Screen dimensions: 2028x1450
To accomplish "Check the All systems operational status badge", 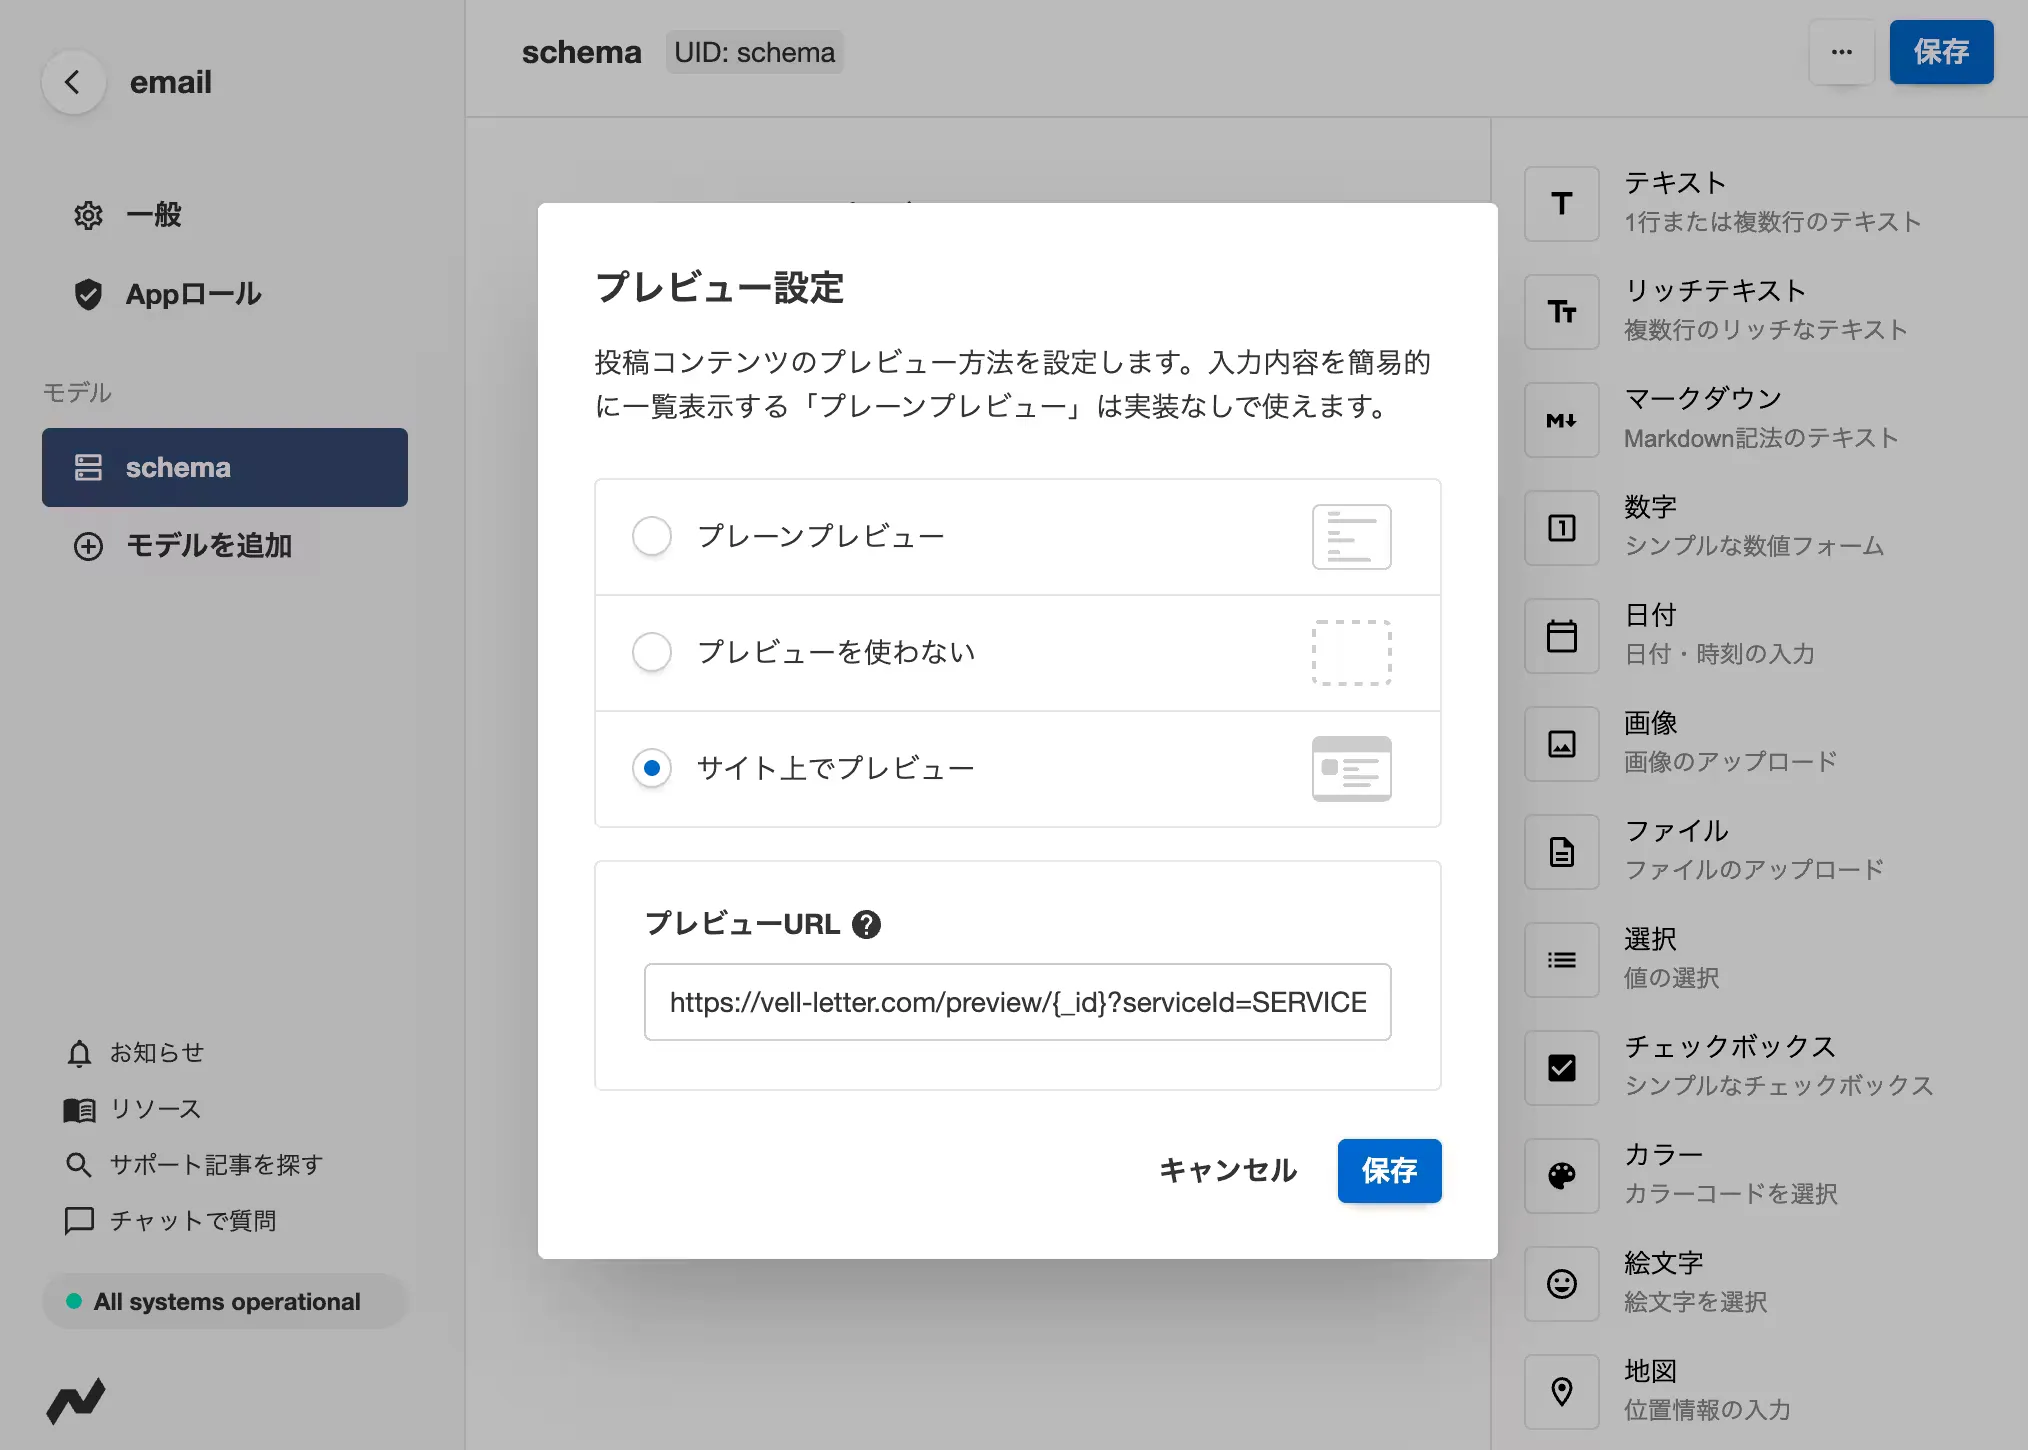I will point(225,1301).
